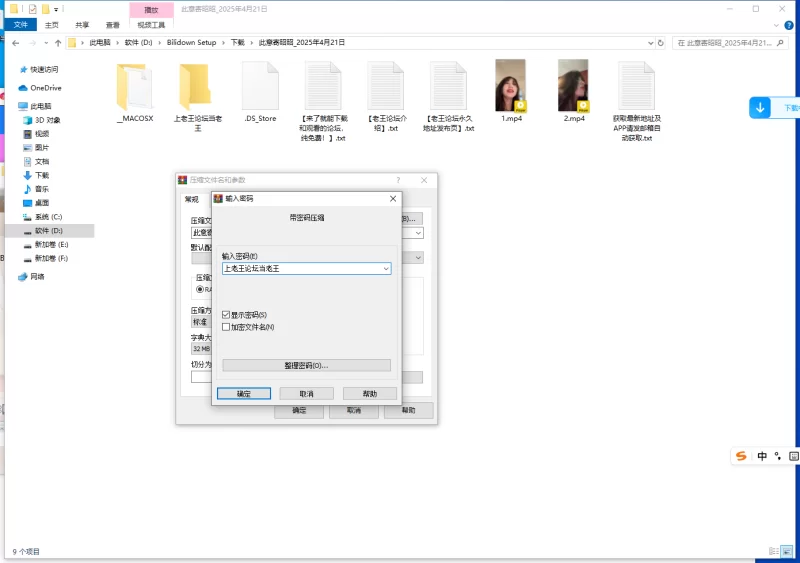The image size is (800, 563).
Task: Expand the ribbon chevron
Action: coord(776,25)
